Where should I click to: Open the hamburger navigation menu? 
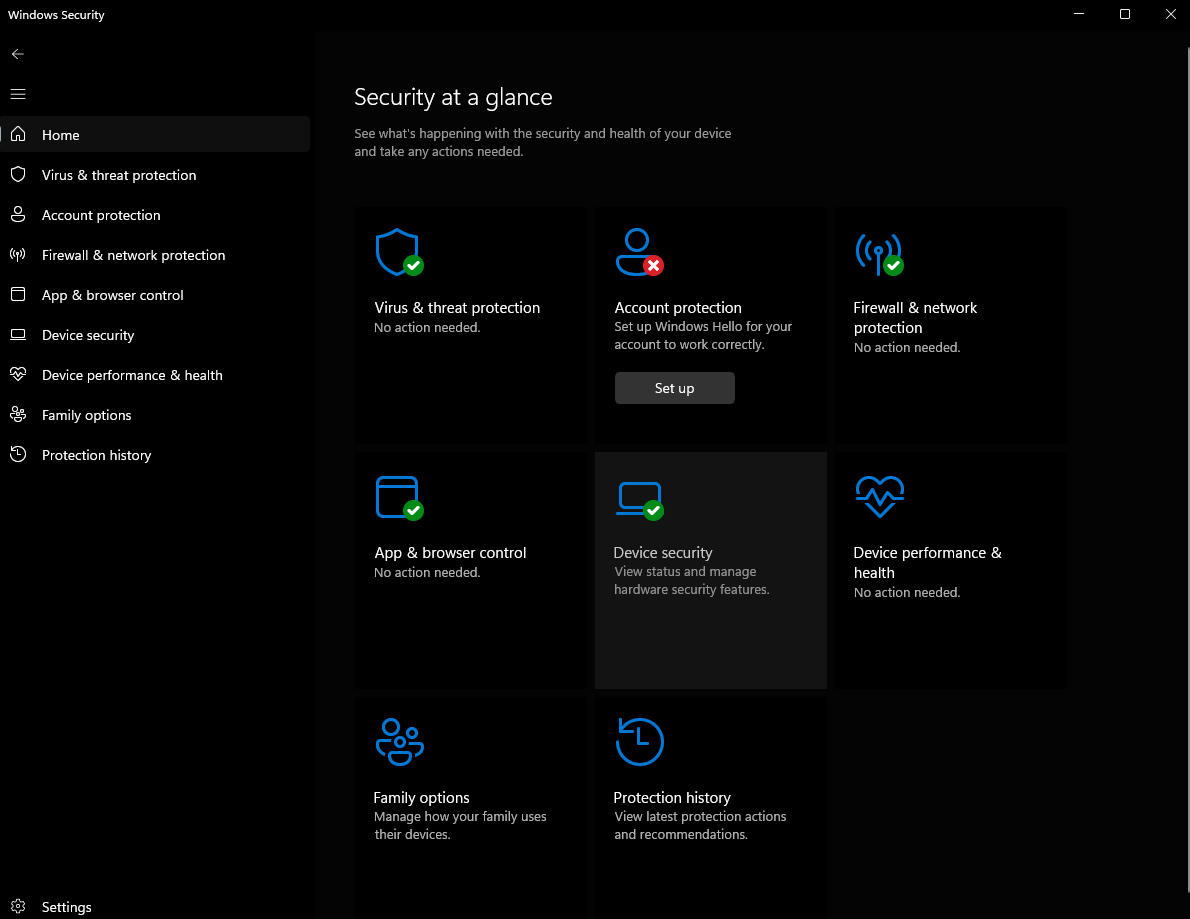coord(17,94)
